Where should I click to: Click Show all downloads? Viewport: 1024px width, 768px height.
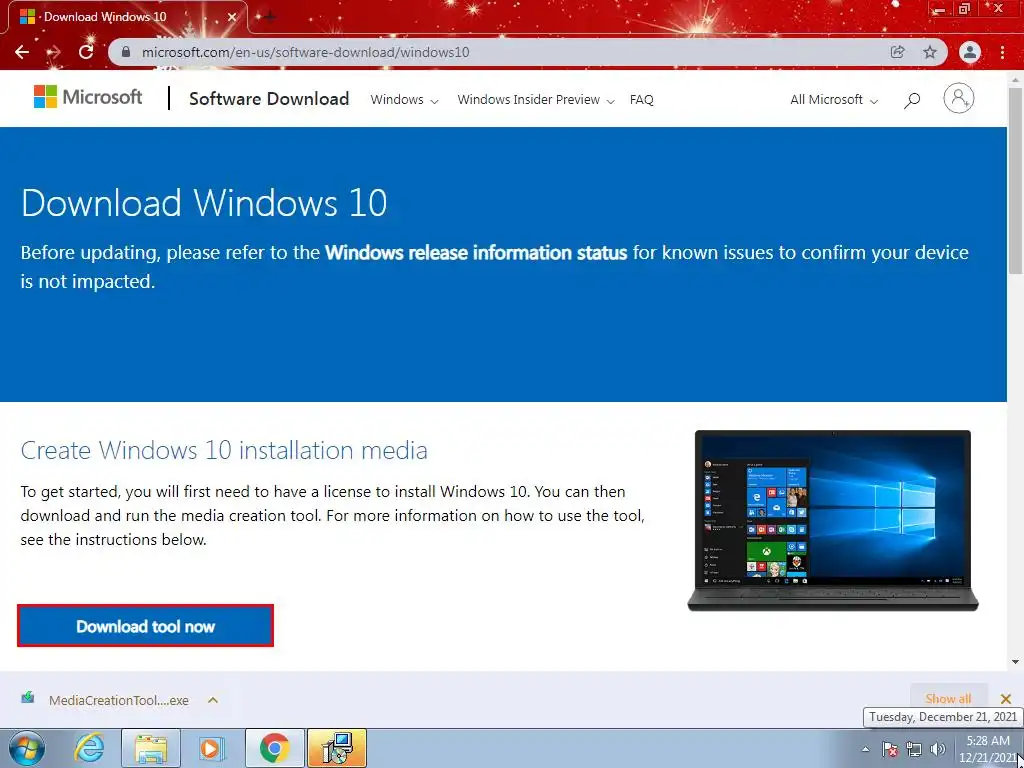tap(948, 699)
